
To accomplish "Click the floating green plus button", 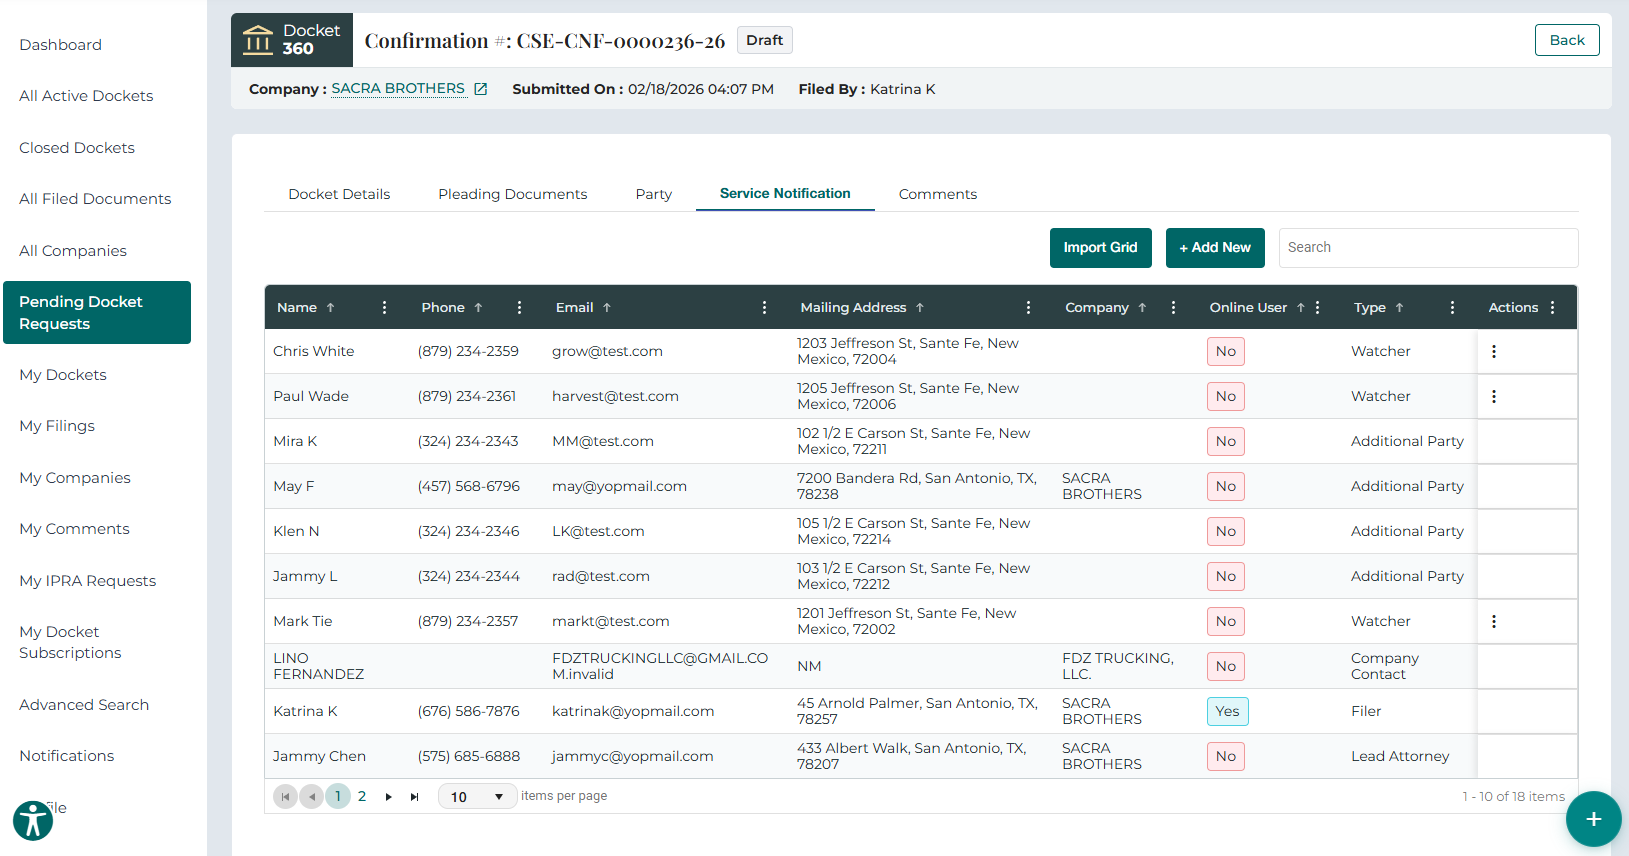I will 1593,819.
